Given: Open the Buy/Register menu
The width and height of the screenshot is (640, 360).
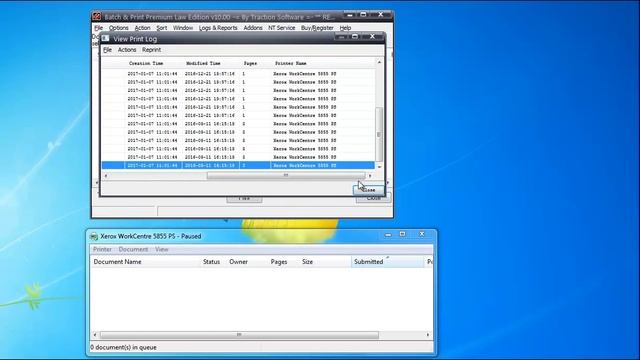Looking at the screenshot, I should (317, 28).
